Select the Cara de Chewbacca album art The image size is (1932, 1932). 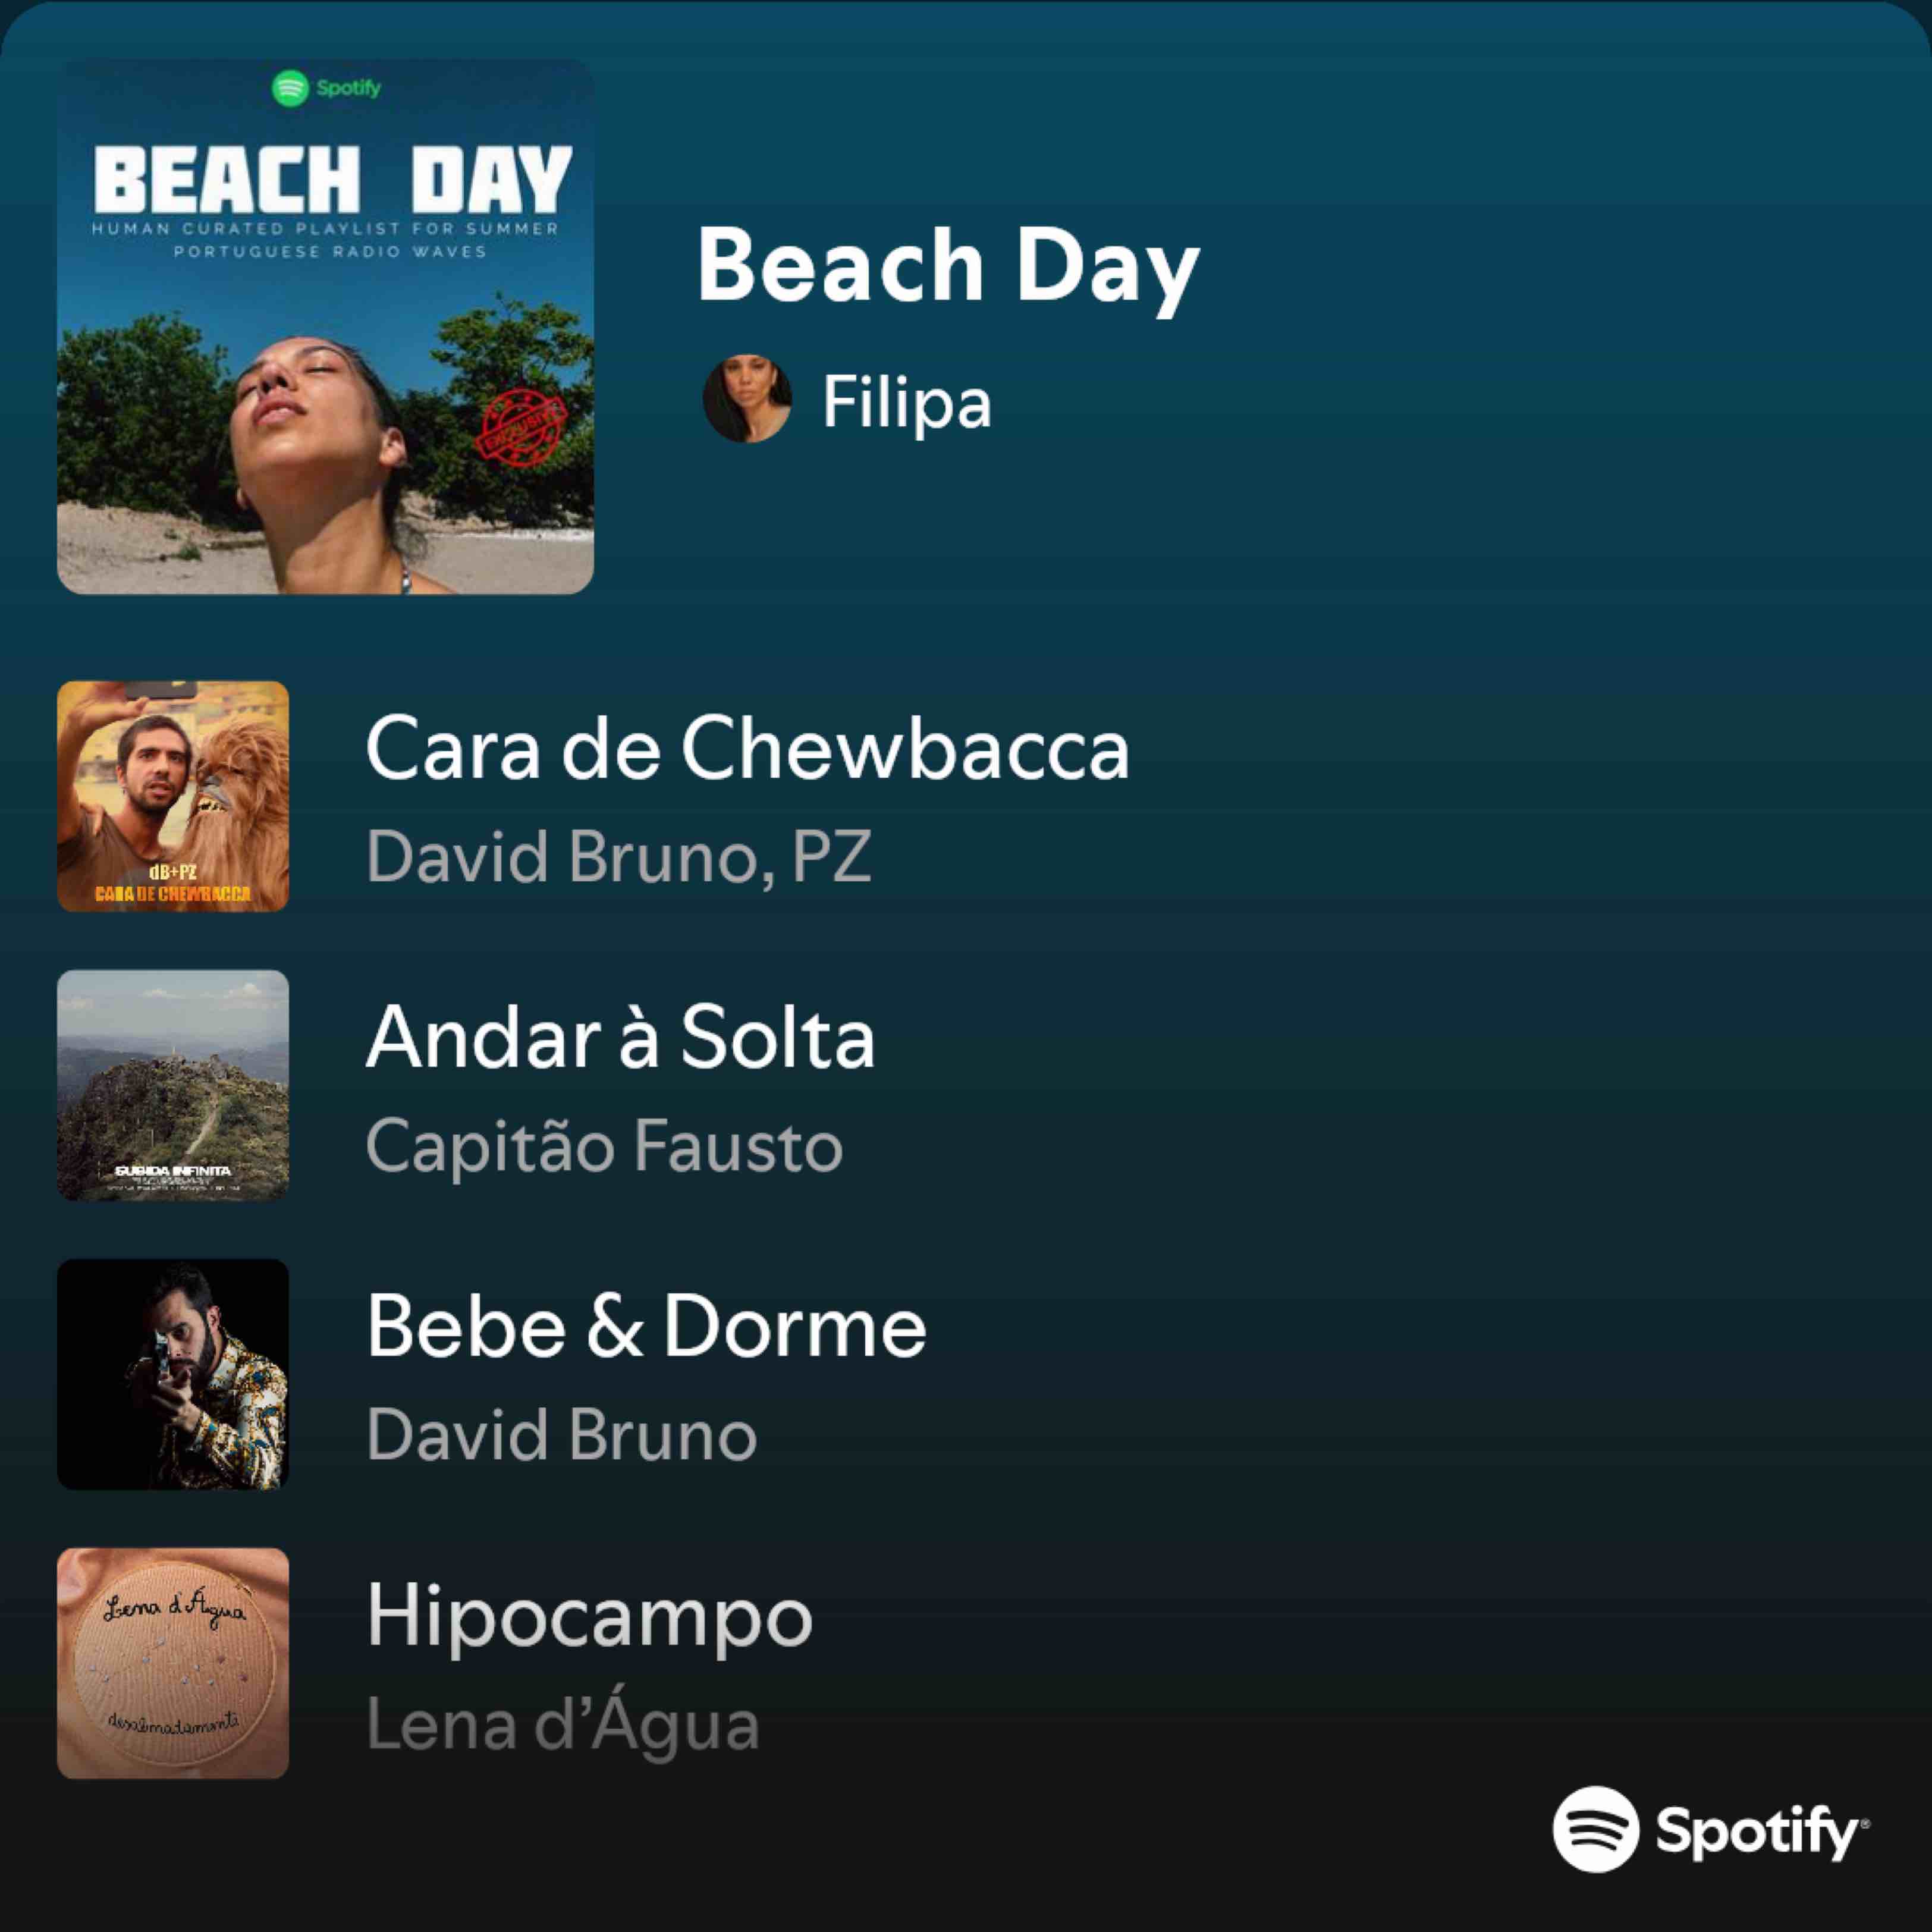tap(173, 796)
